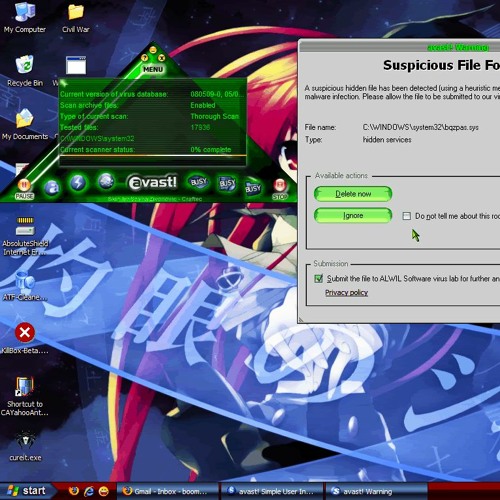Open My Computer desktop icon

click(25, 18)
